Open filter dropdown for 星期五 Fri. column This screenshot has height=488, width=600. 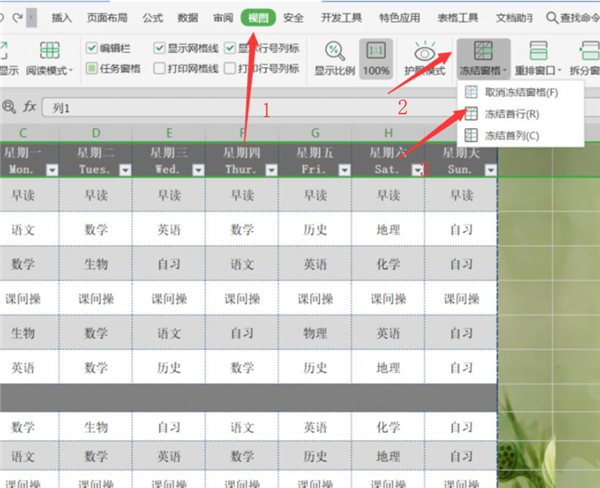[344, 171]
